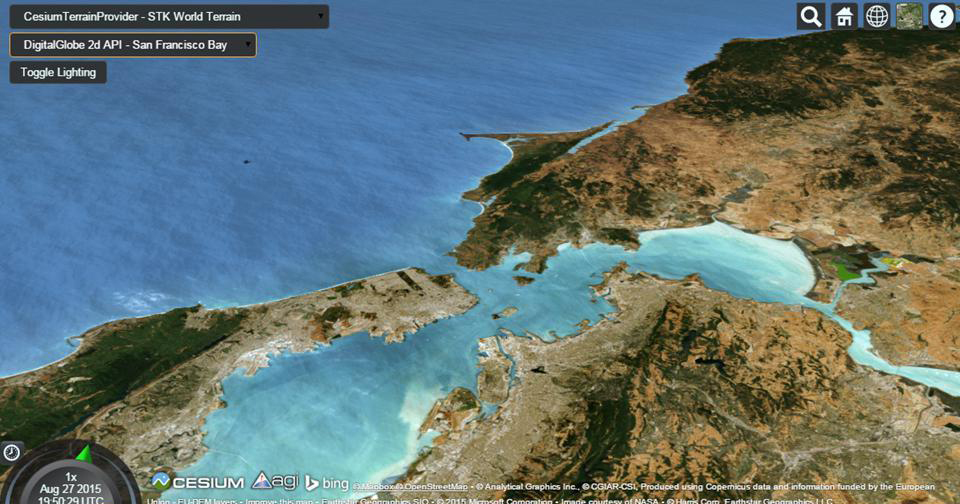Click the 19:50:29 UTC time readout
The height and width of the screenshot is (504, 960).
coord(70,500)
